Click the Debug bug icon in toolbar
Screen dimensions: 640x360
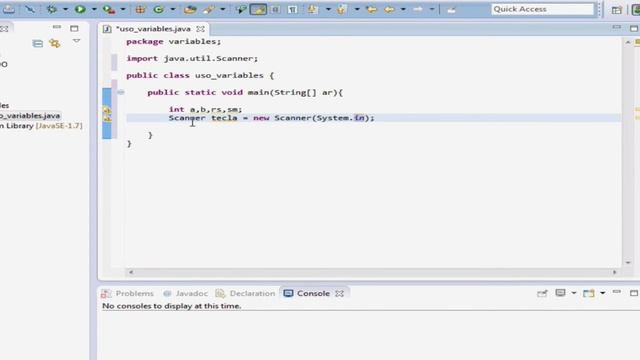(51, 9)
